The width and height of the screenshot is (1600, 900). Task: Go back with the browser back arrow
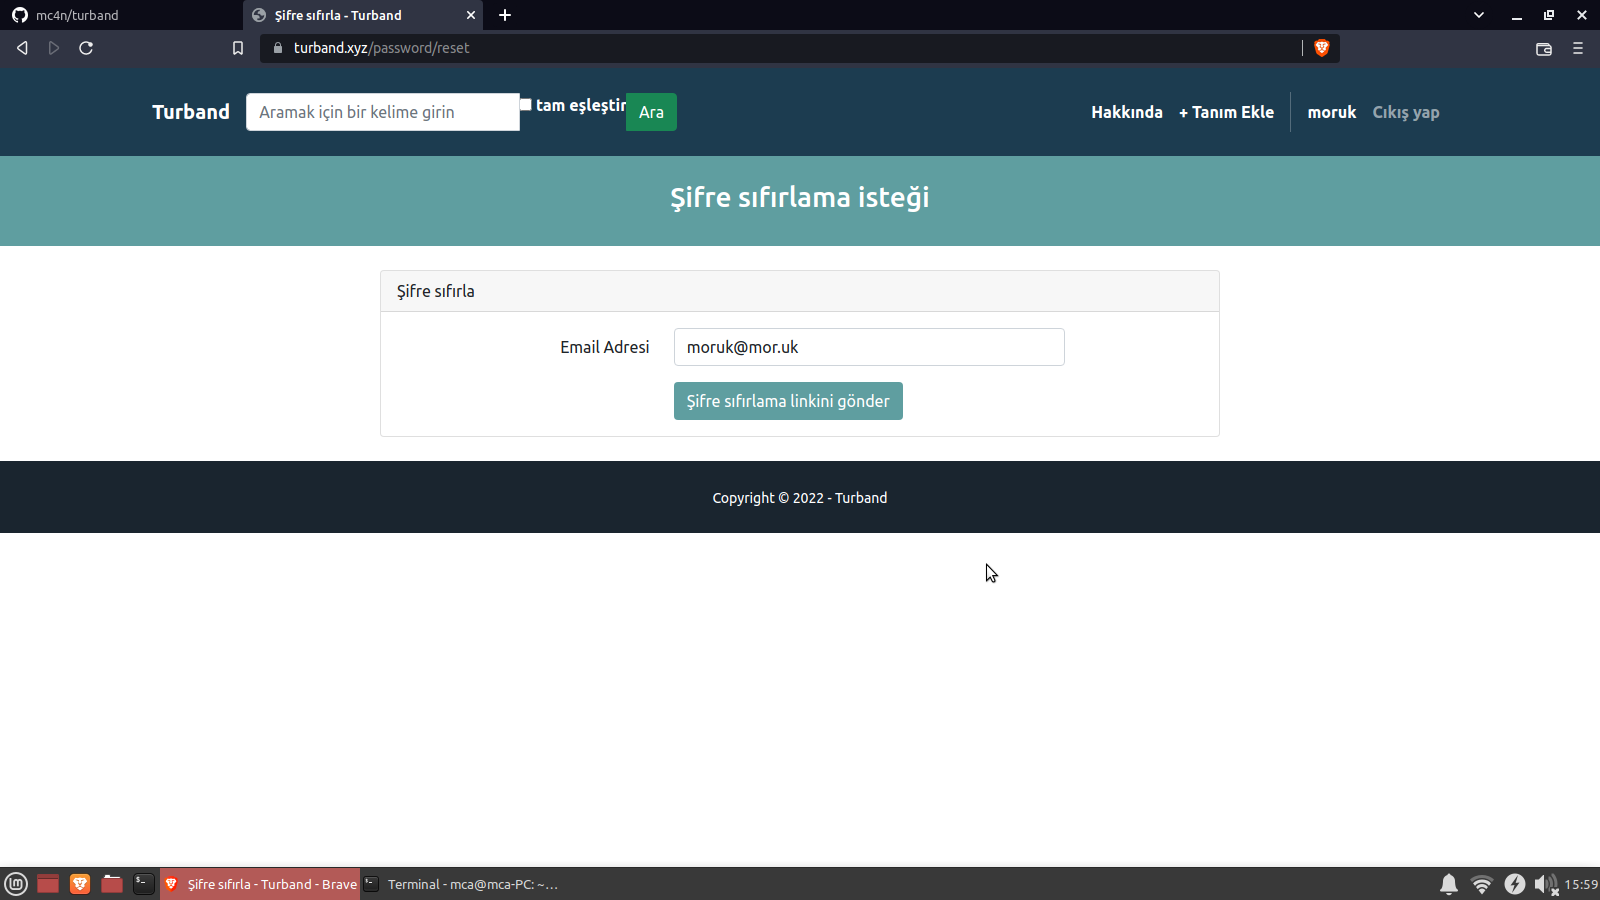click(22, 48)
